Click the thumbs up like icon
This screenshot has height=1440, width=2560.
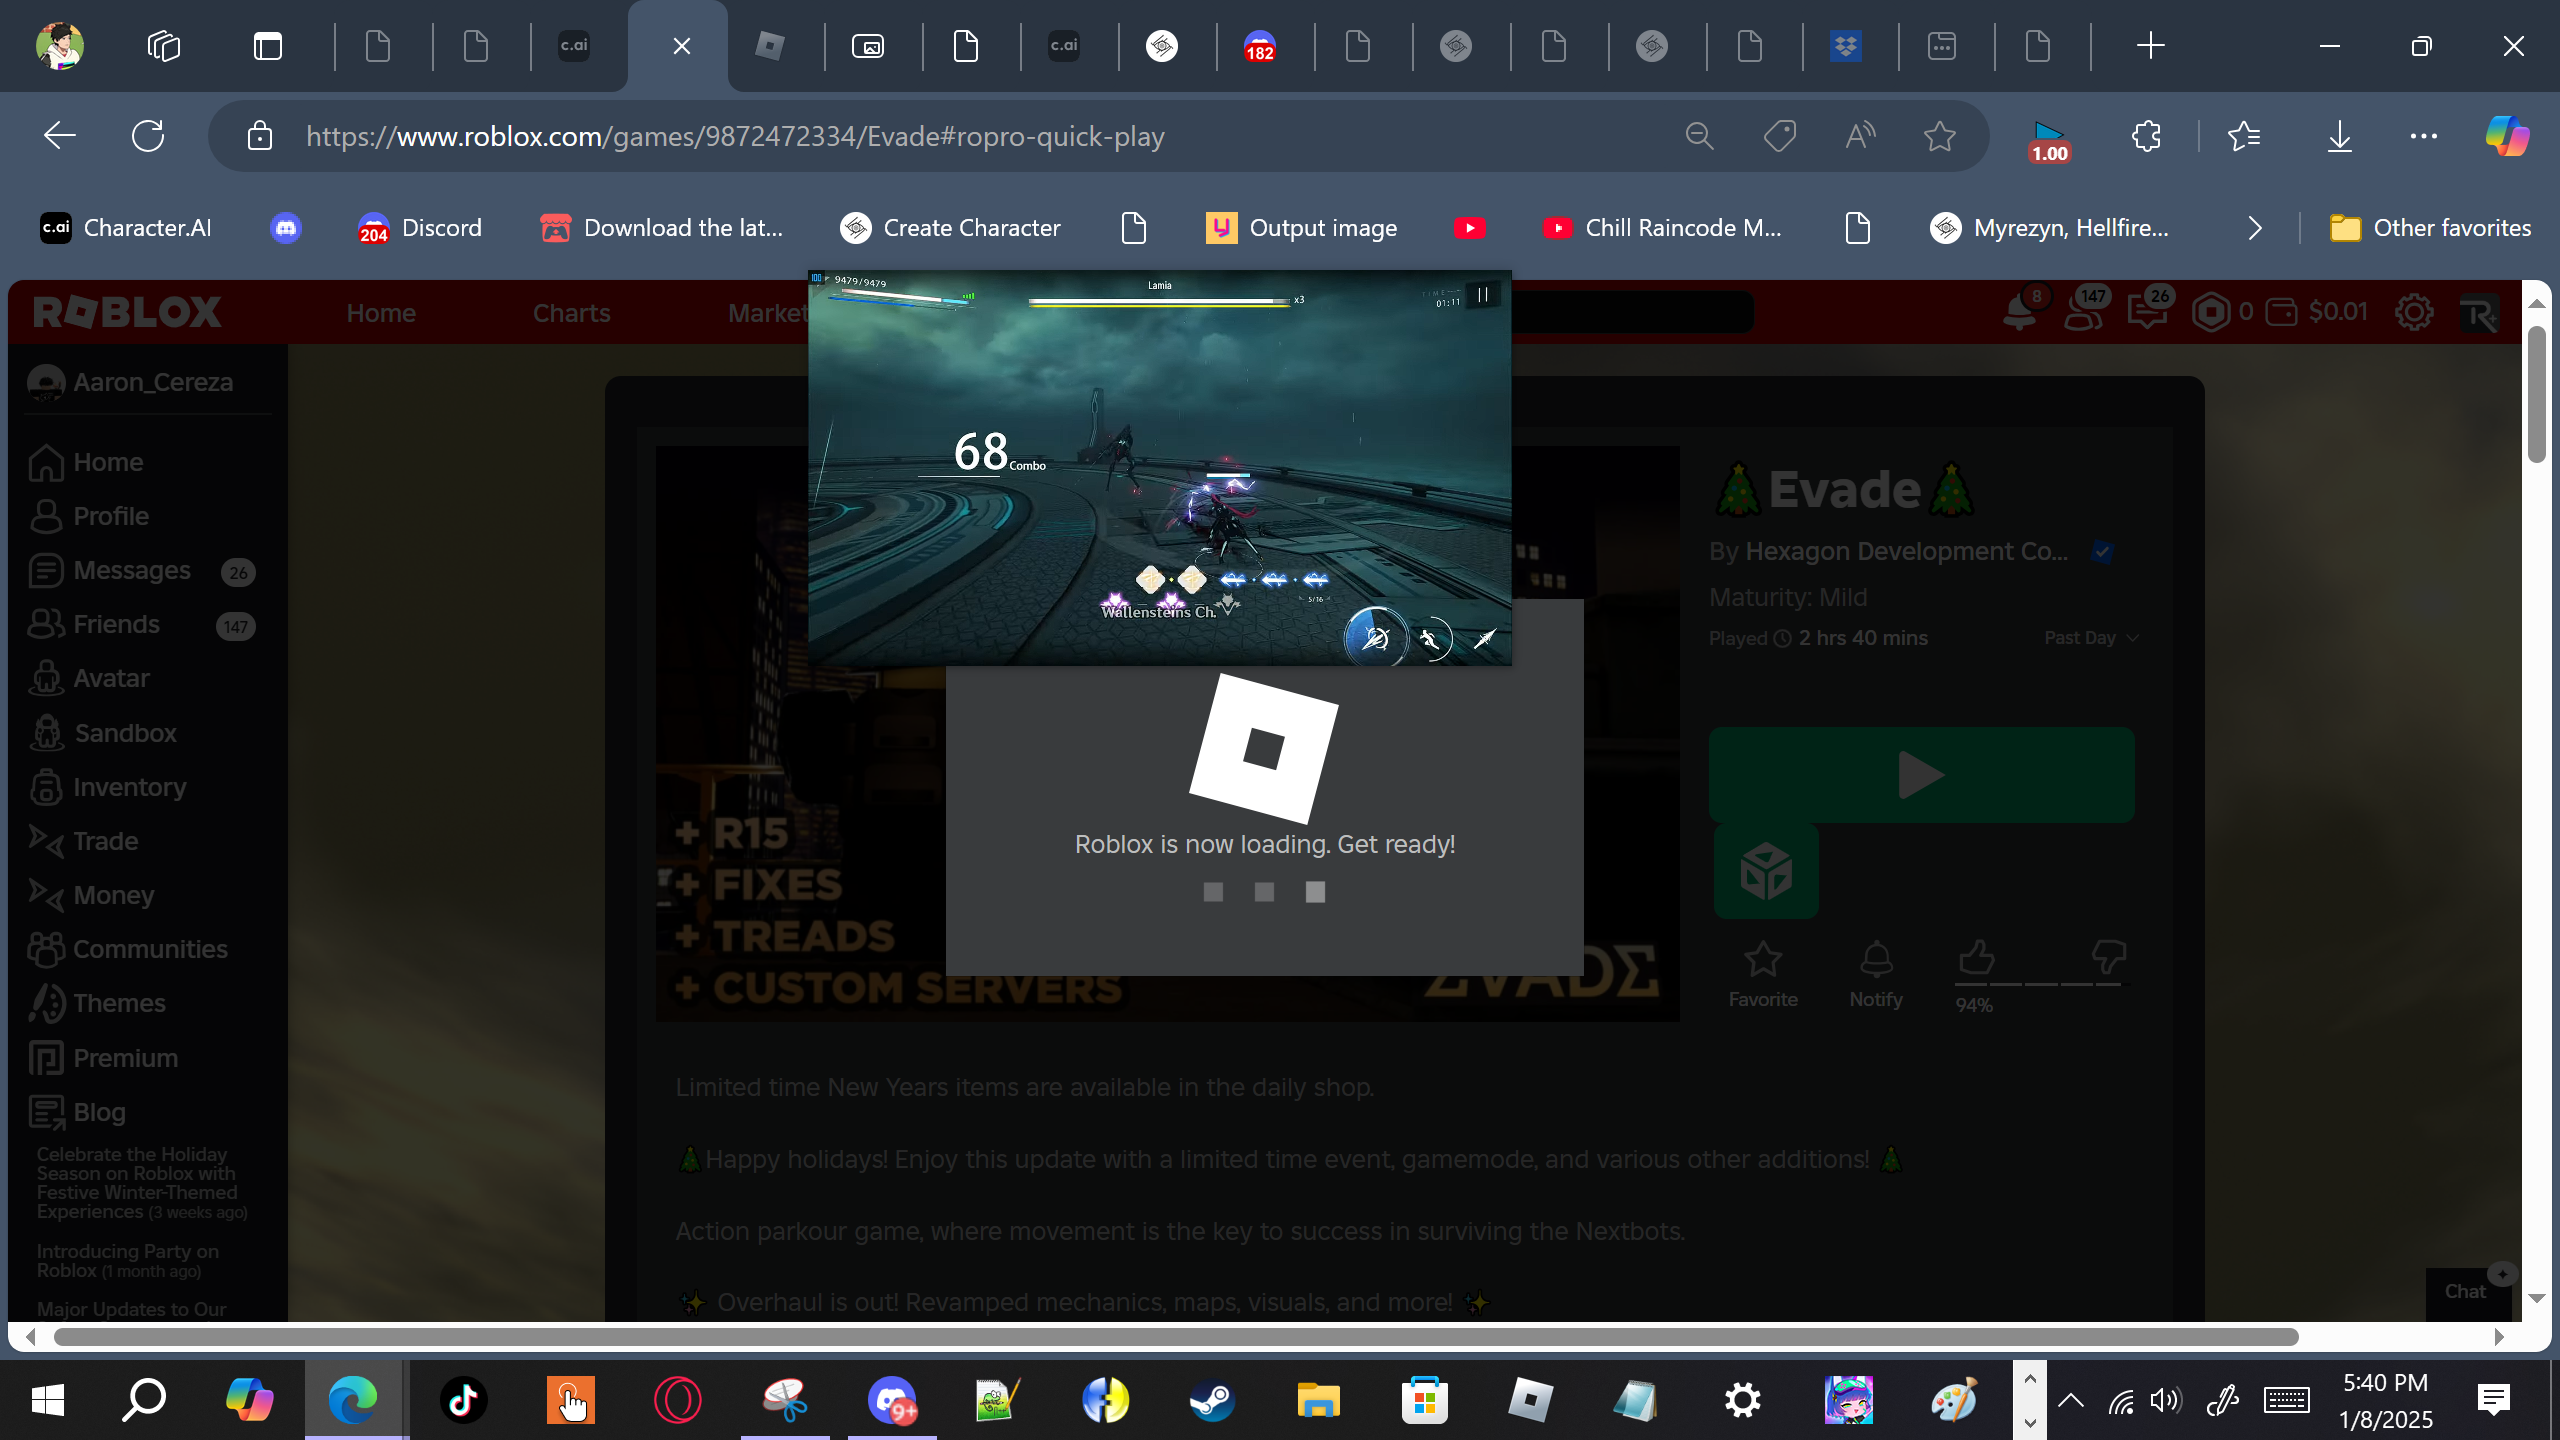(1976, 957)
